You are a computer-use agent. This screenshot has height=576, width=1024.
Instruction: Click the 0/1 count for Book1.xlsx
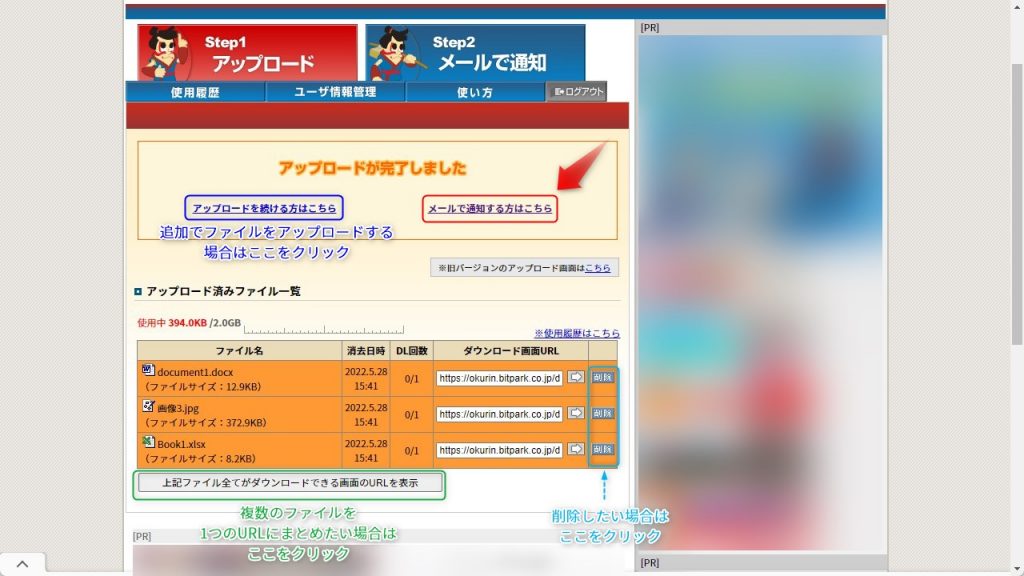click(411, 451)
